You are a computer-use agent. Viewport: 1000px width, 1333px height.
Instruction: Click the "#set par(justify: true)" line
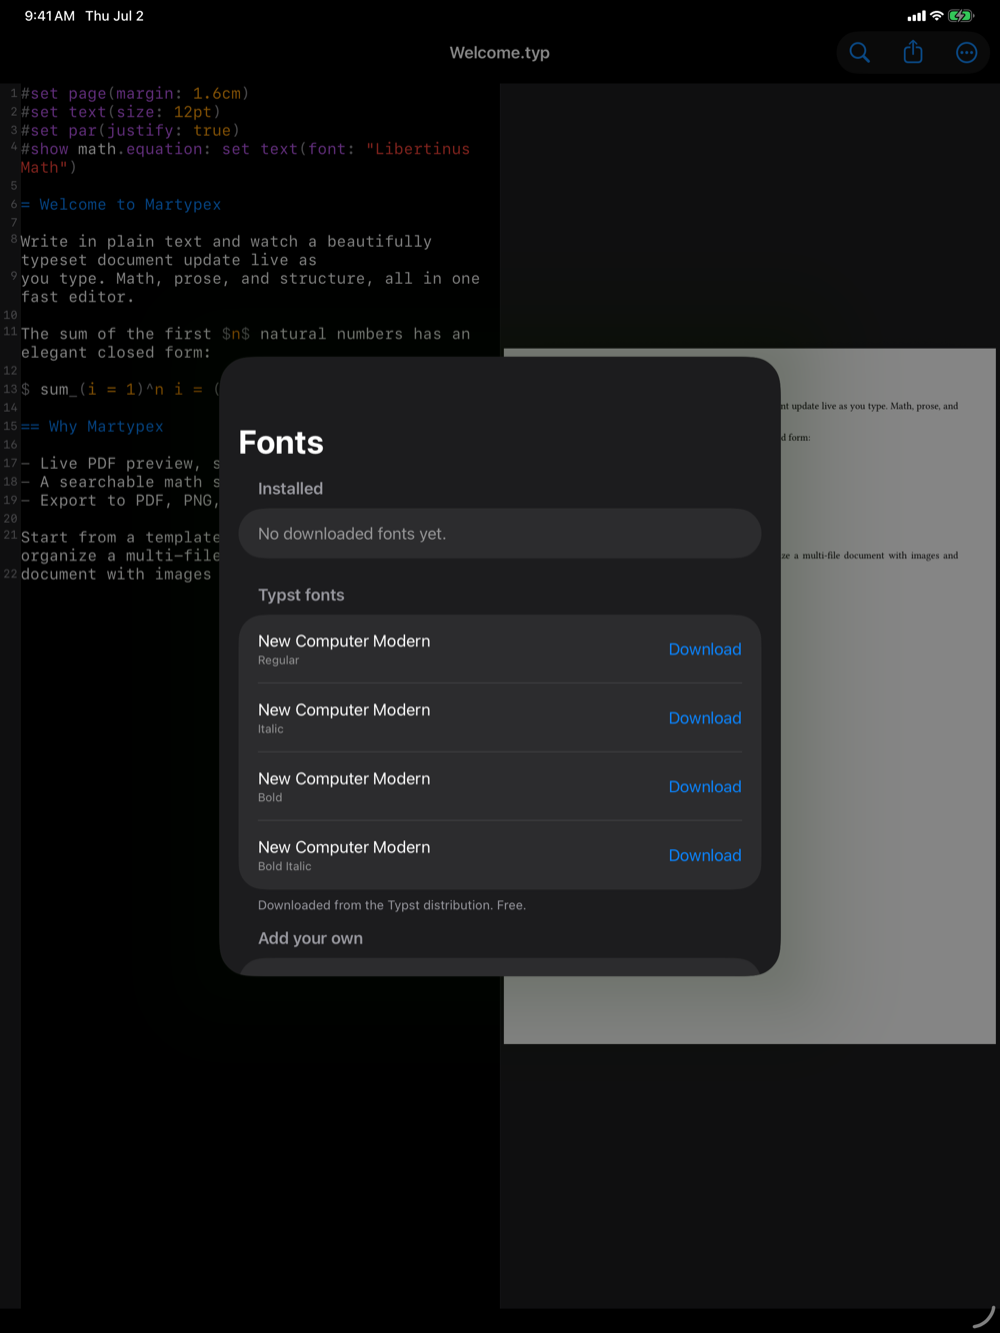[130, 131]
